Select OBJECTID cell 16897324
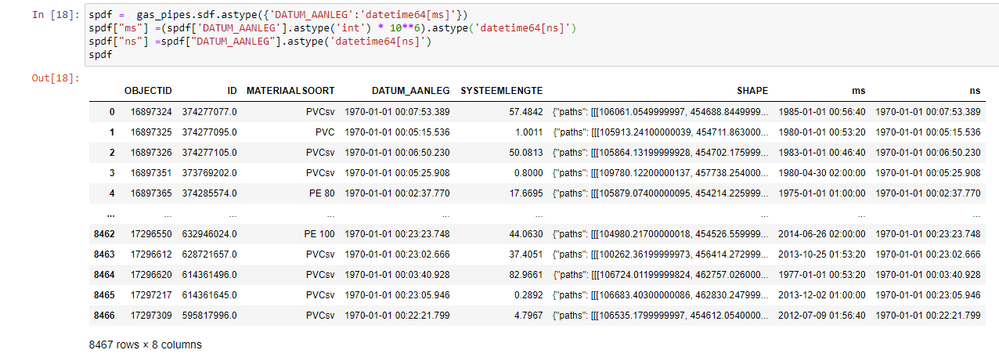 151,112
